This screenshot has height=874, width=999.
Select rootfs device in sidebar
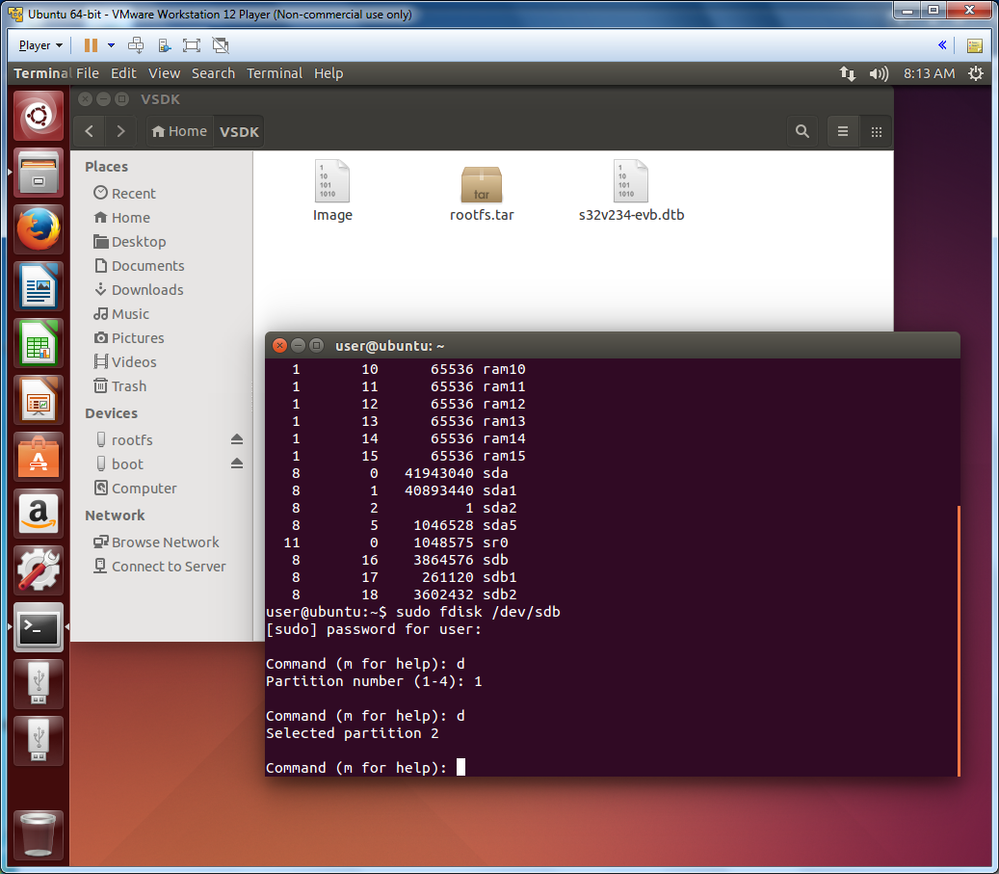(x=124, y=440)
